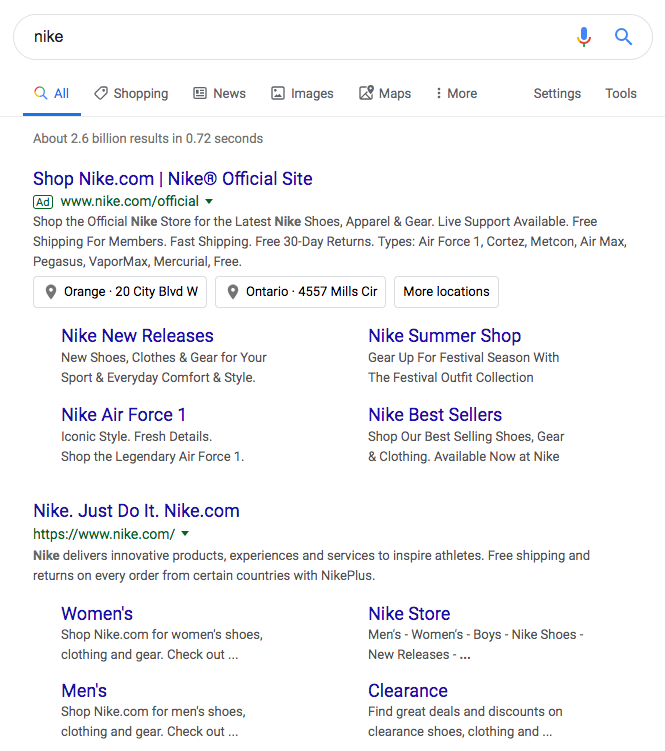Switch to the Shopping tab
665x751 pixels.
tap(131, 93)
